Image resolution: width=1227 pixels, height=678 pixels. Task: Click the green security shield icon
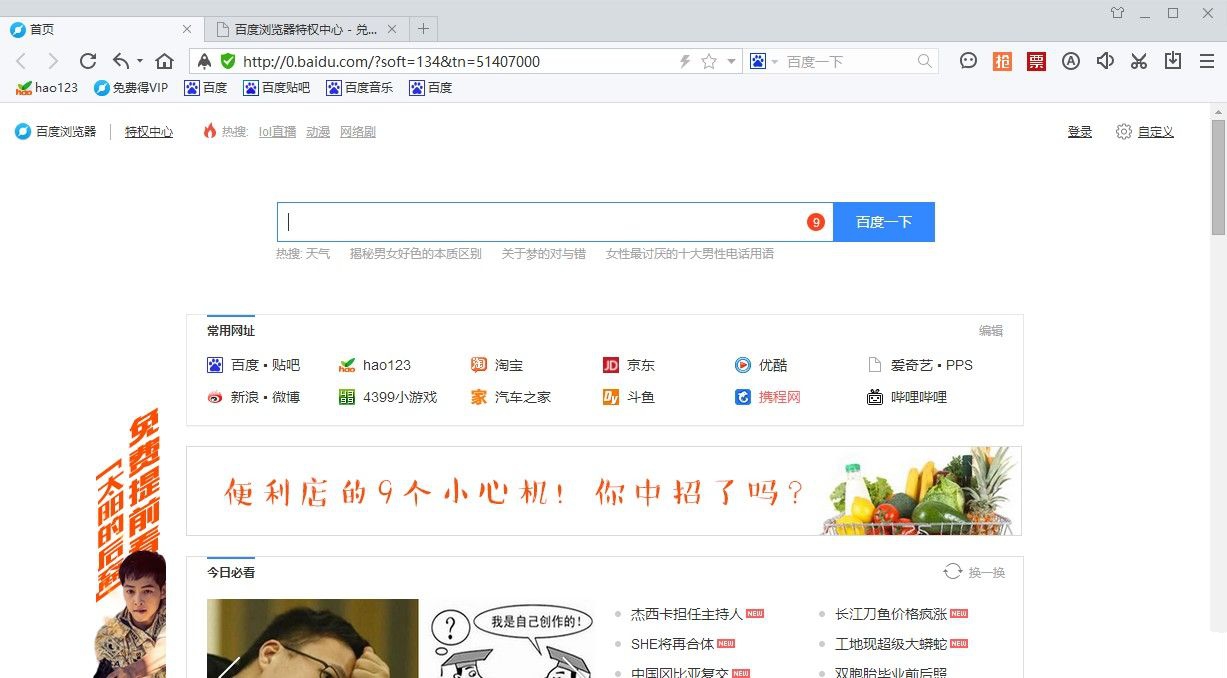click(x=228, y=61)
